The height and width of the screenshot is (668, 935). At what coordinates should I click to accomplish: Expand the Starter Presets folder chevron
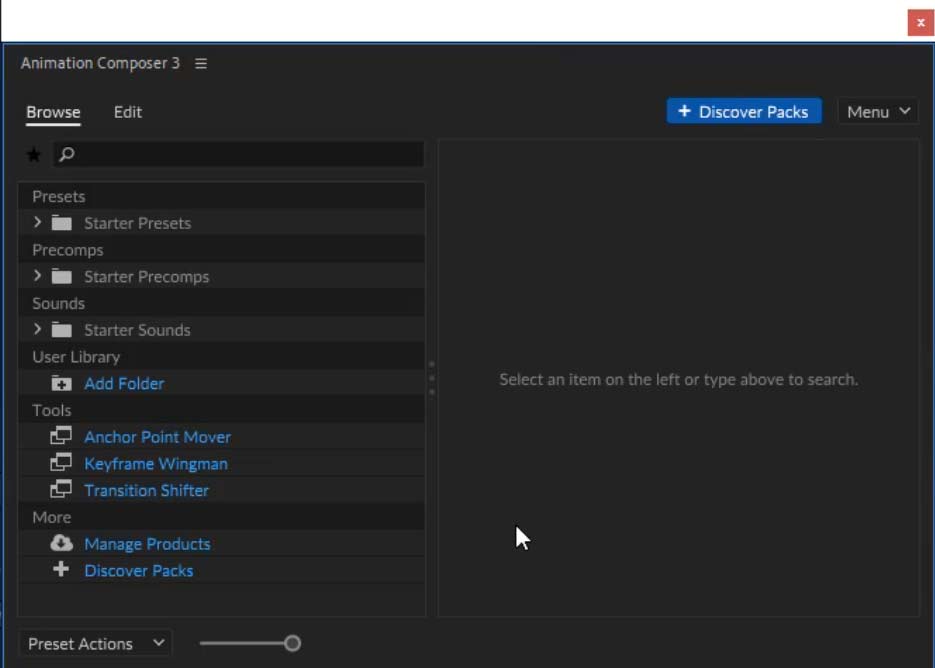click(x=37, y=222)
